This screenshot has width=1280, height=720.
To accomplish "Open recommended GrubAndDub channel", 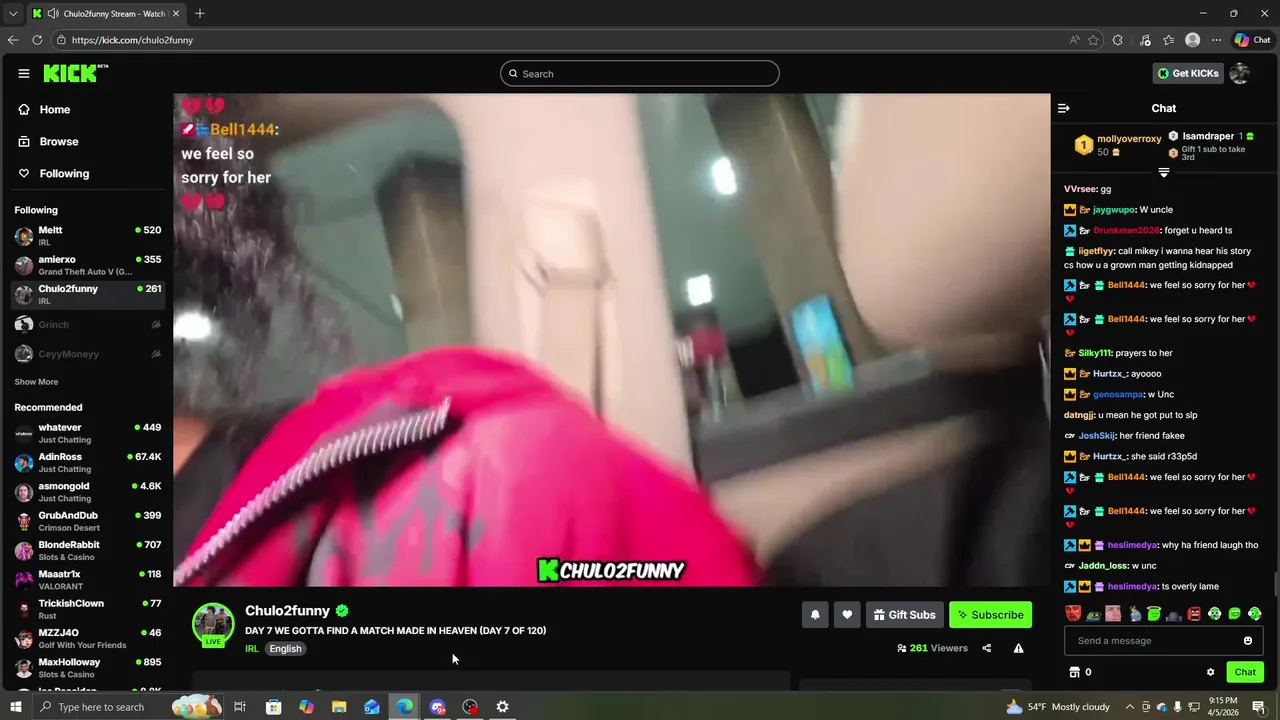I will tap(88, 521).
